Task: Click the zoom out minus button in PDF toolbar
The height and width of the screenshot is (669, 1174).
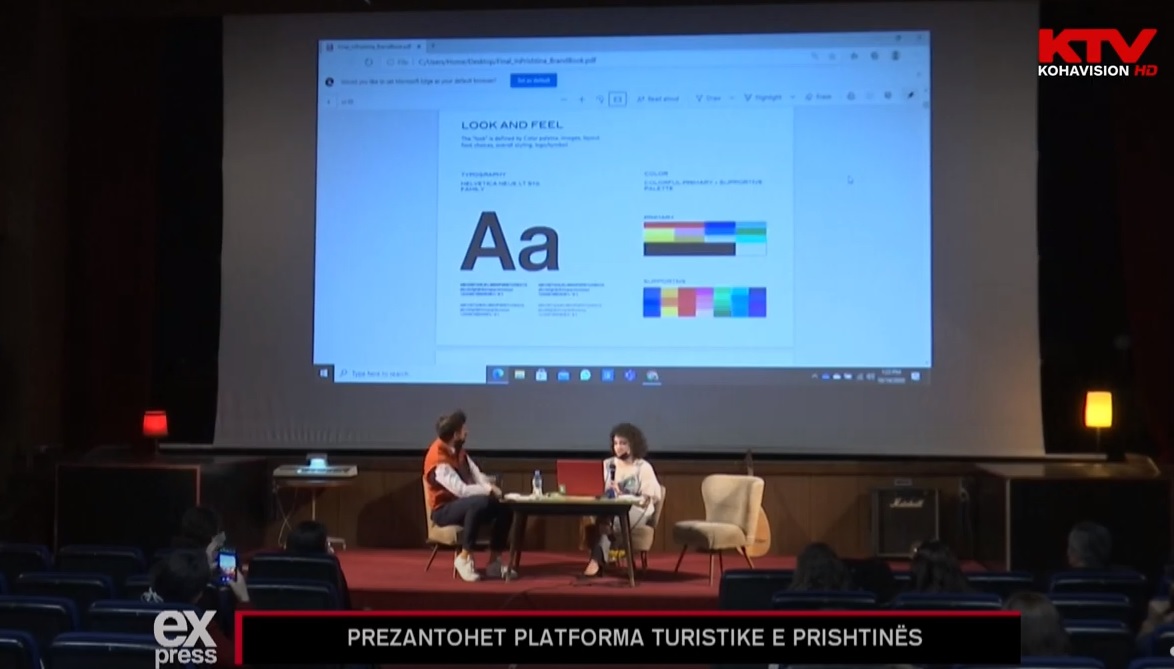Action: click(564, 99)
